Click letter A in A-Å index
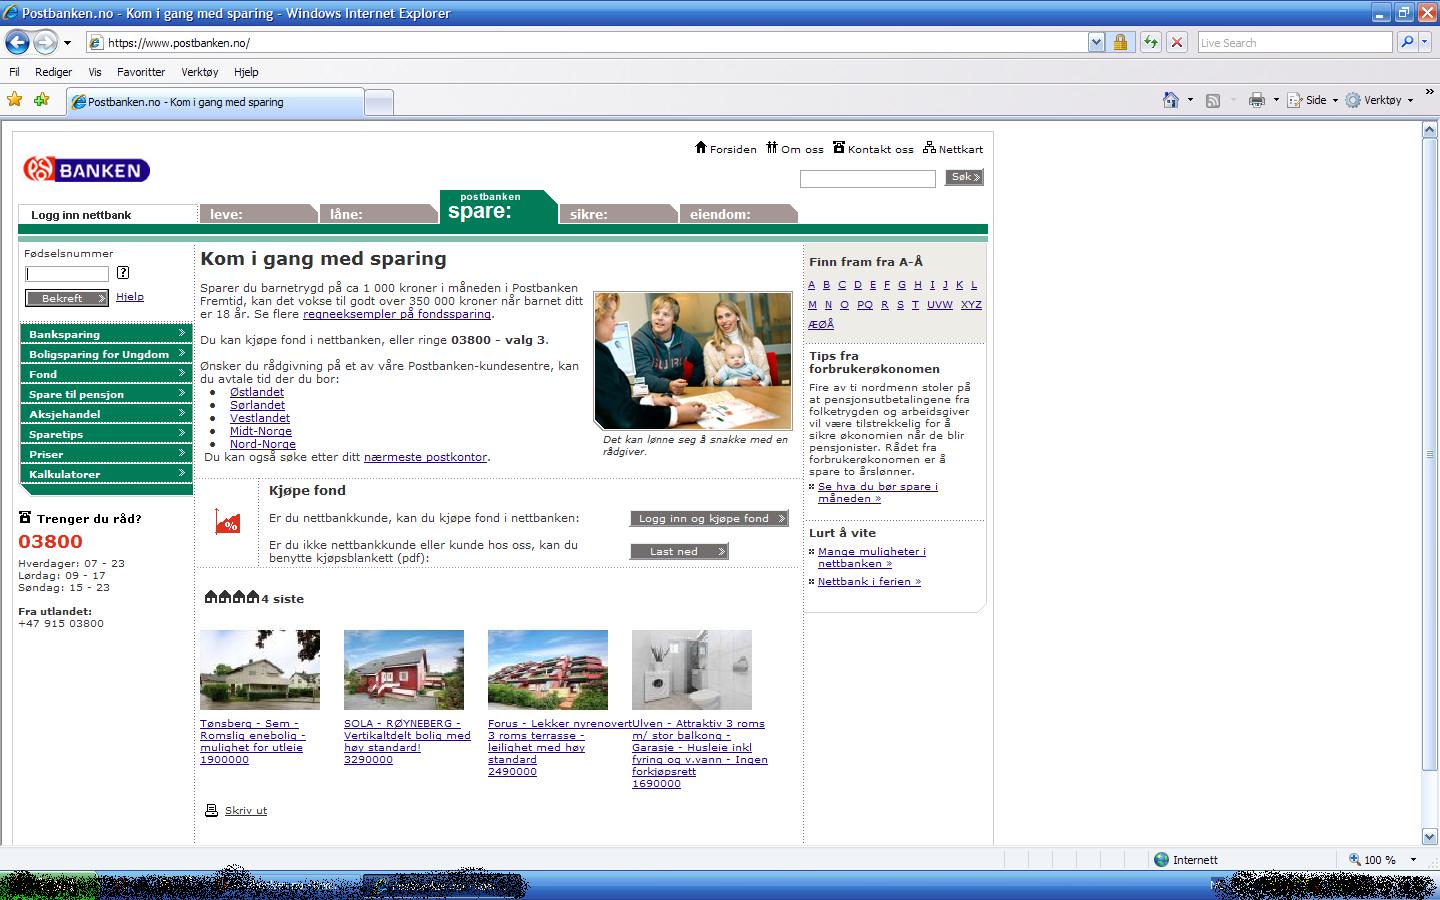Screen dimensions: 1440x900 [812, 285]
